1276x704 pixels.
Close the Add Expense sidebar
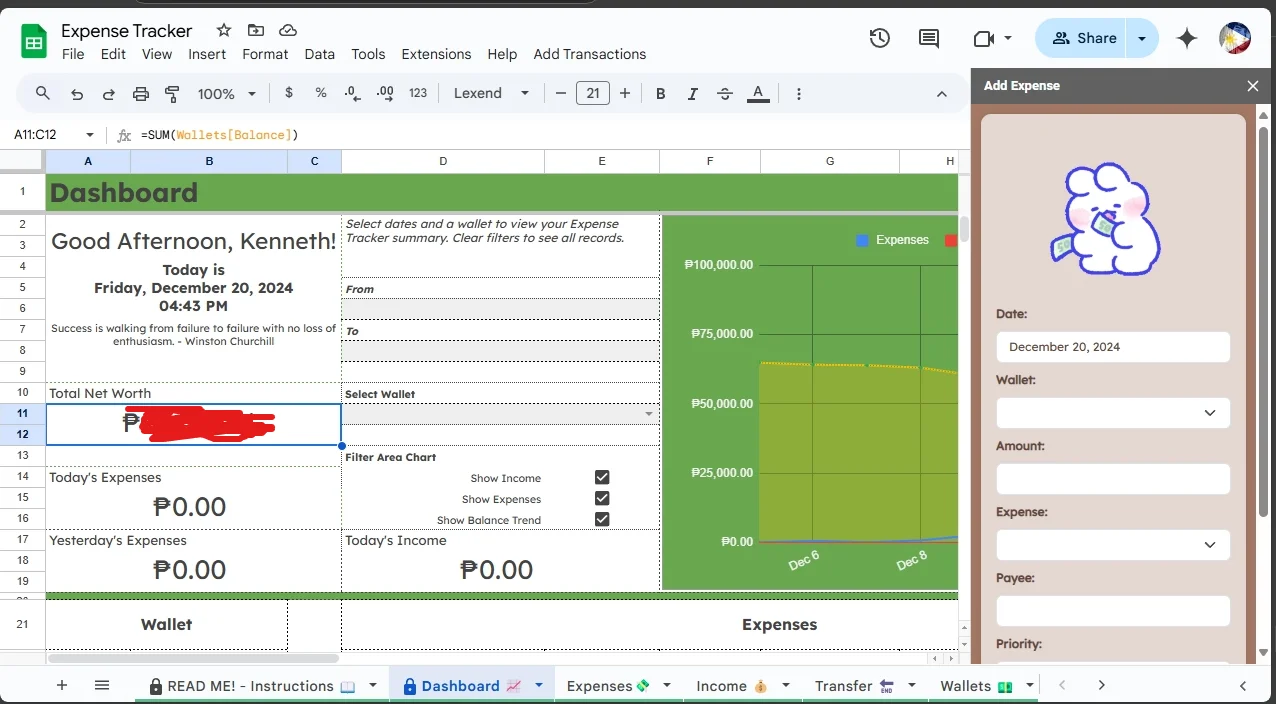click(1253, 86)
